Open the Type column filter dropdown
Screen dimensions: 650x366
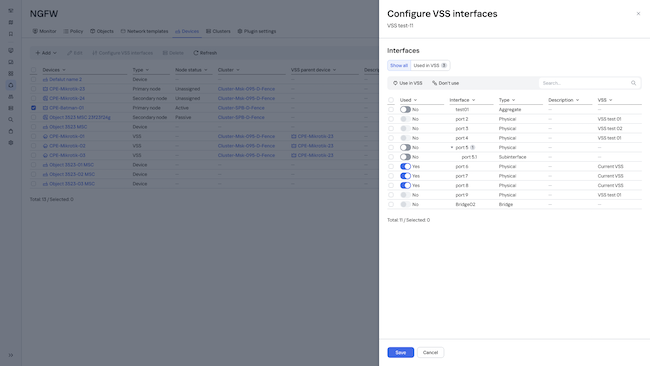click(x=513, y=100)
